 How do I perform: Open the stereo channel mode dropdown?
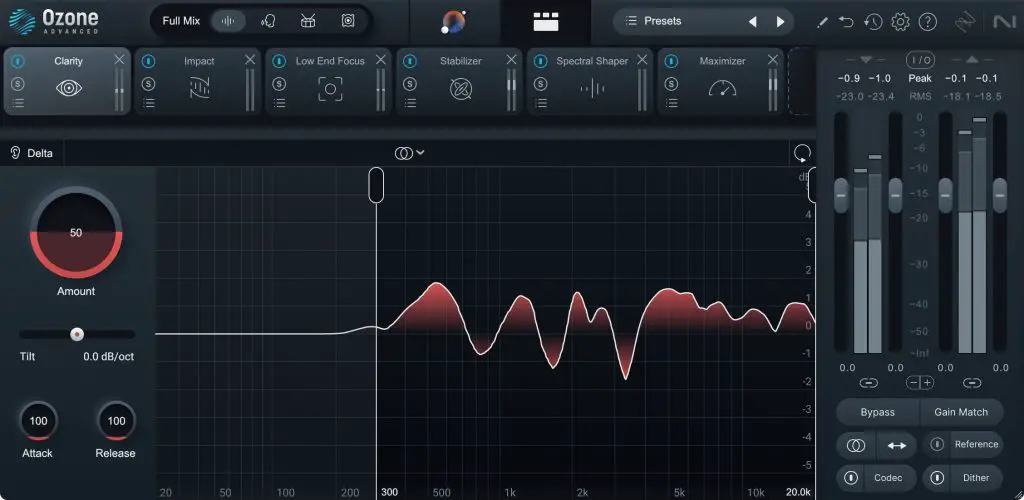(409, 153)
